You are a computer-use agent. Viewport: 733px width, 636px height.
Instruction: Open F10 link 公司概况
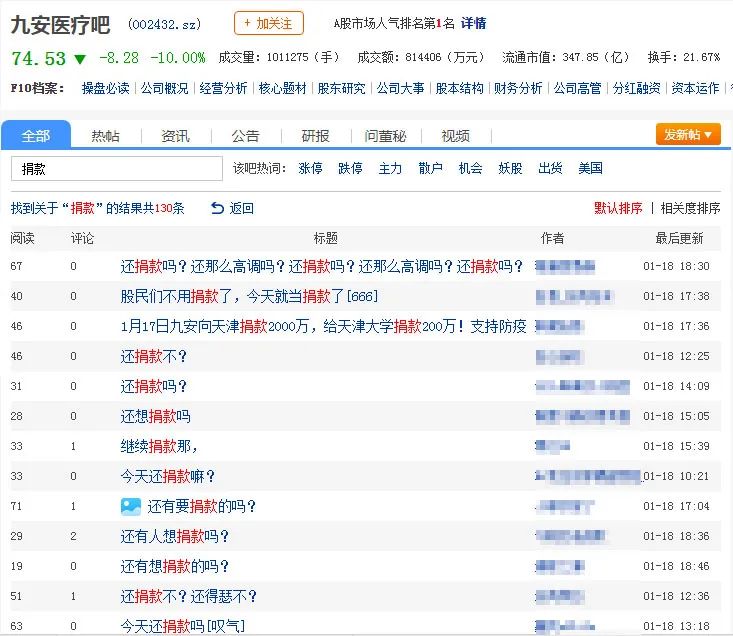click(x=165, y=88)
